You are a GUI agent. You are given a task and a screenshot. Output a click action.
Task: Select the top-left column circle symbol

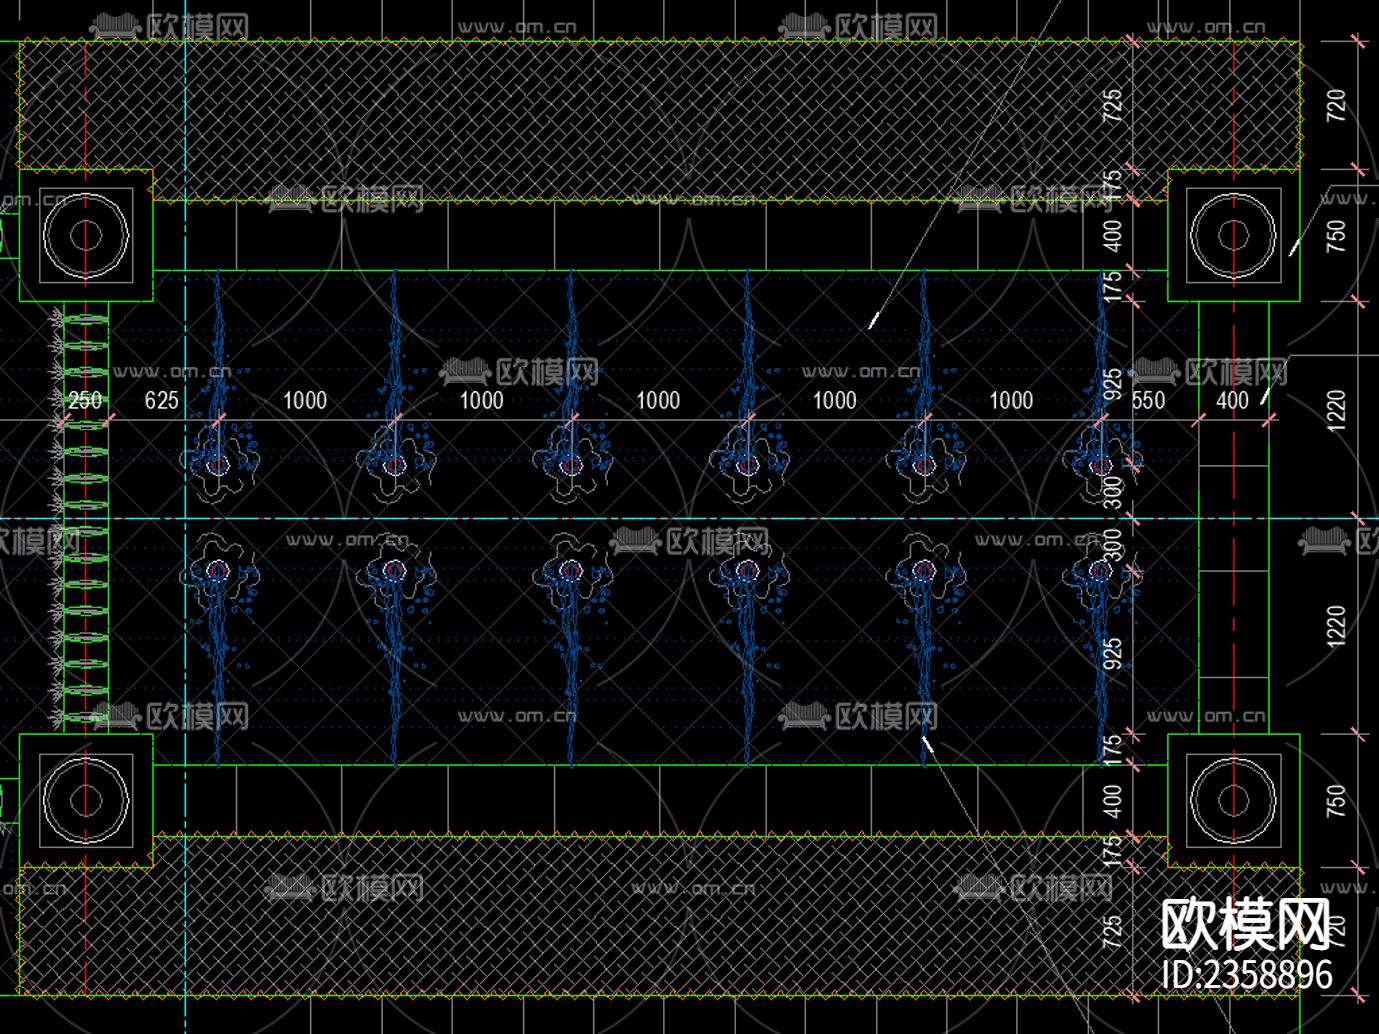tap(86, 235)
